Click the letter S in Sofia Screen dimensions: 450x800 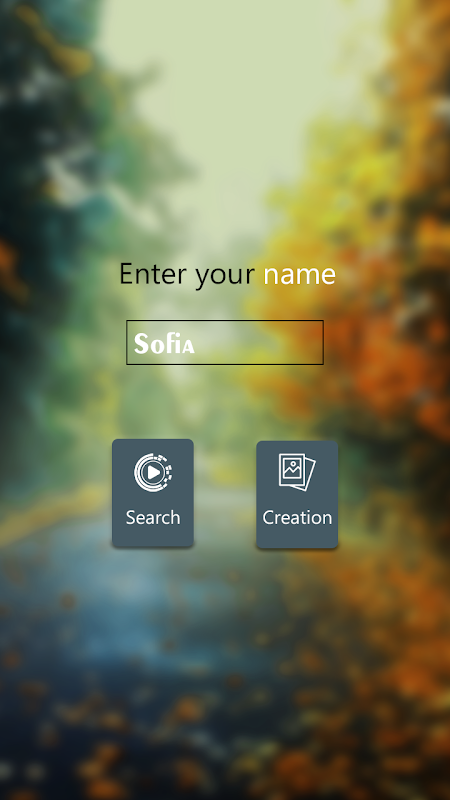point(141,343)
